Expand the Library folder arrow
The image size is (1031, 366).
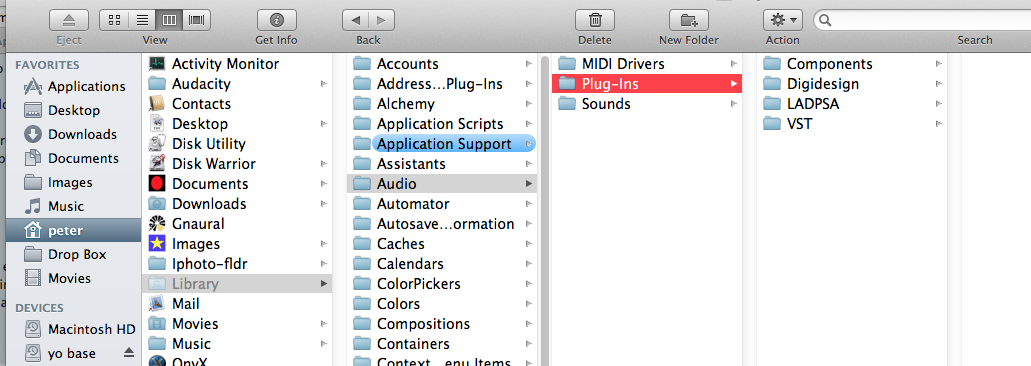click(x=324, y=284)
